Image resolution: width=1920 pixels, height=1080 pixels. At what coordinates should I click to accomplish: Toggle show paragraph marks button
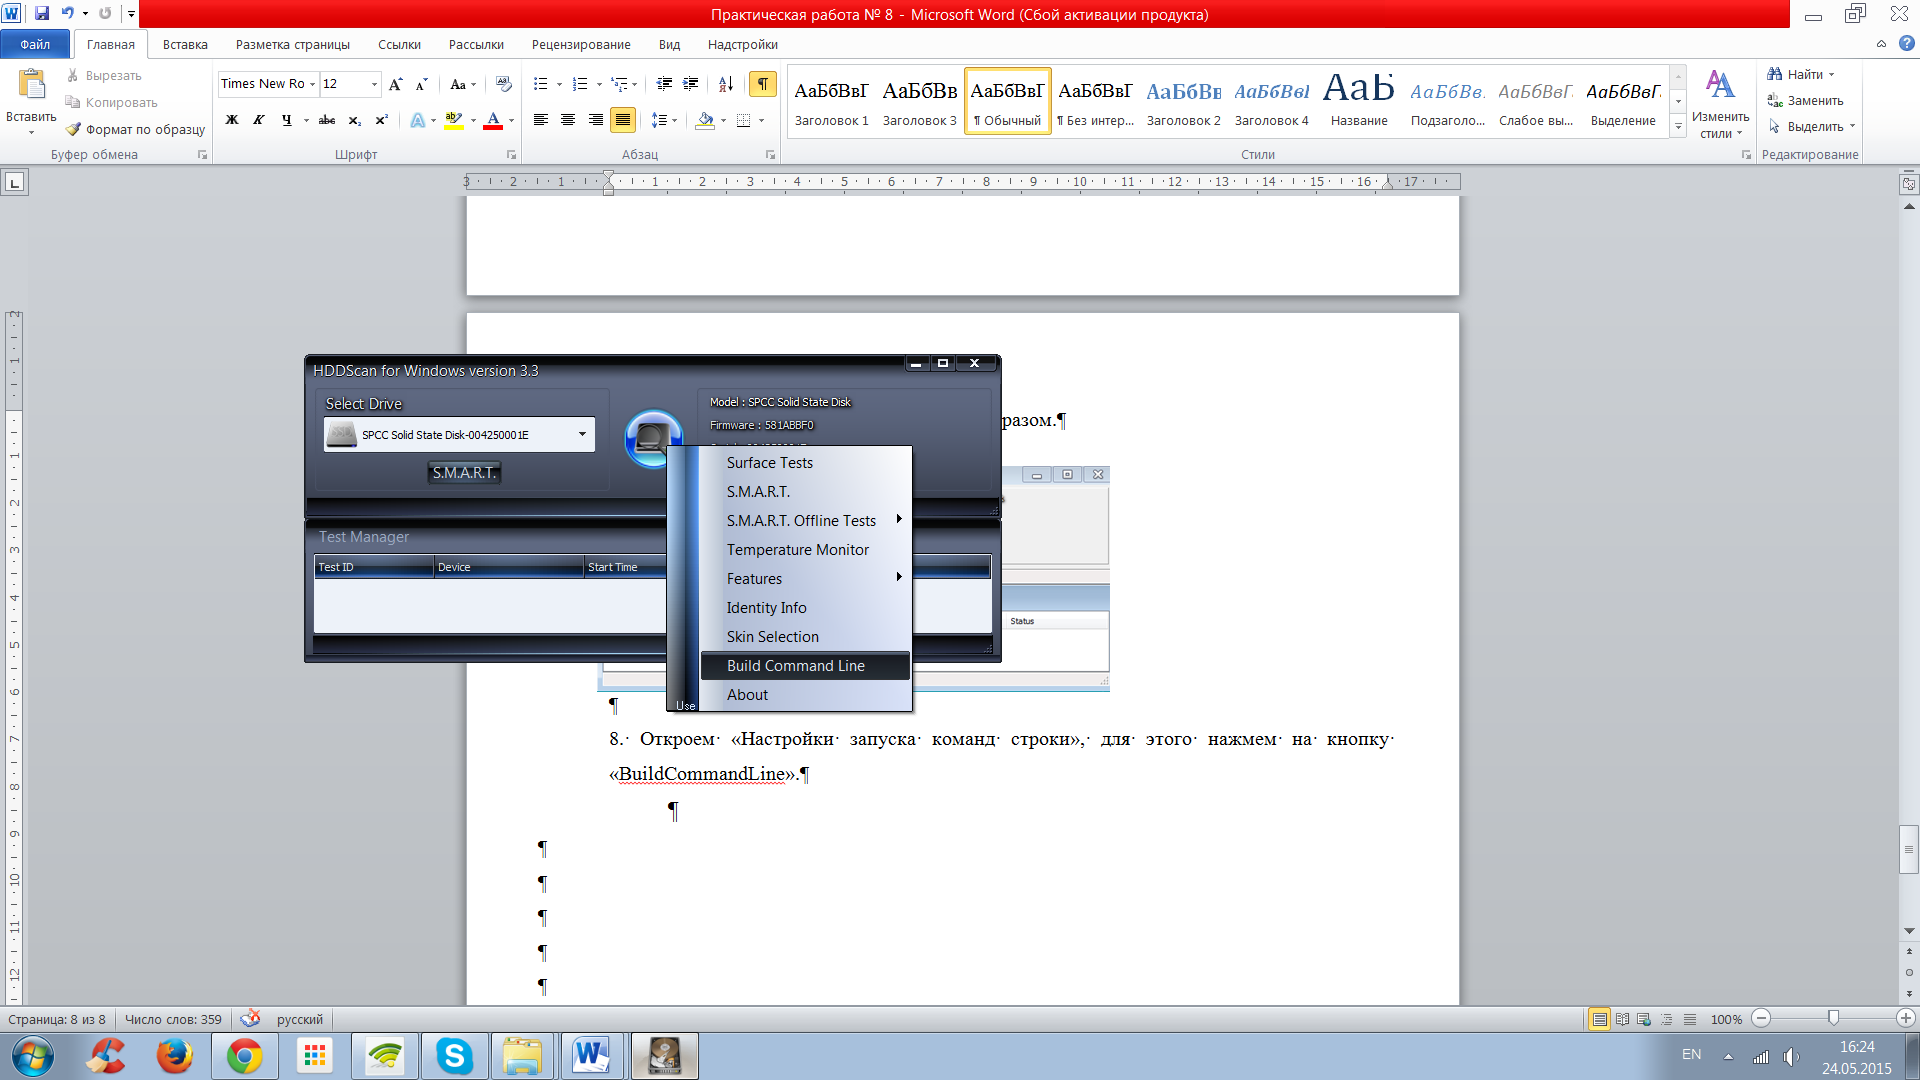coord(763,84)
